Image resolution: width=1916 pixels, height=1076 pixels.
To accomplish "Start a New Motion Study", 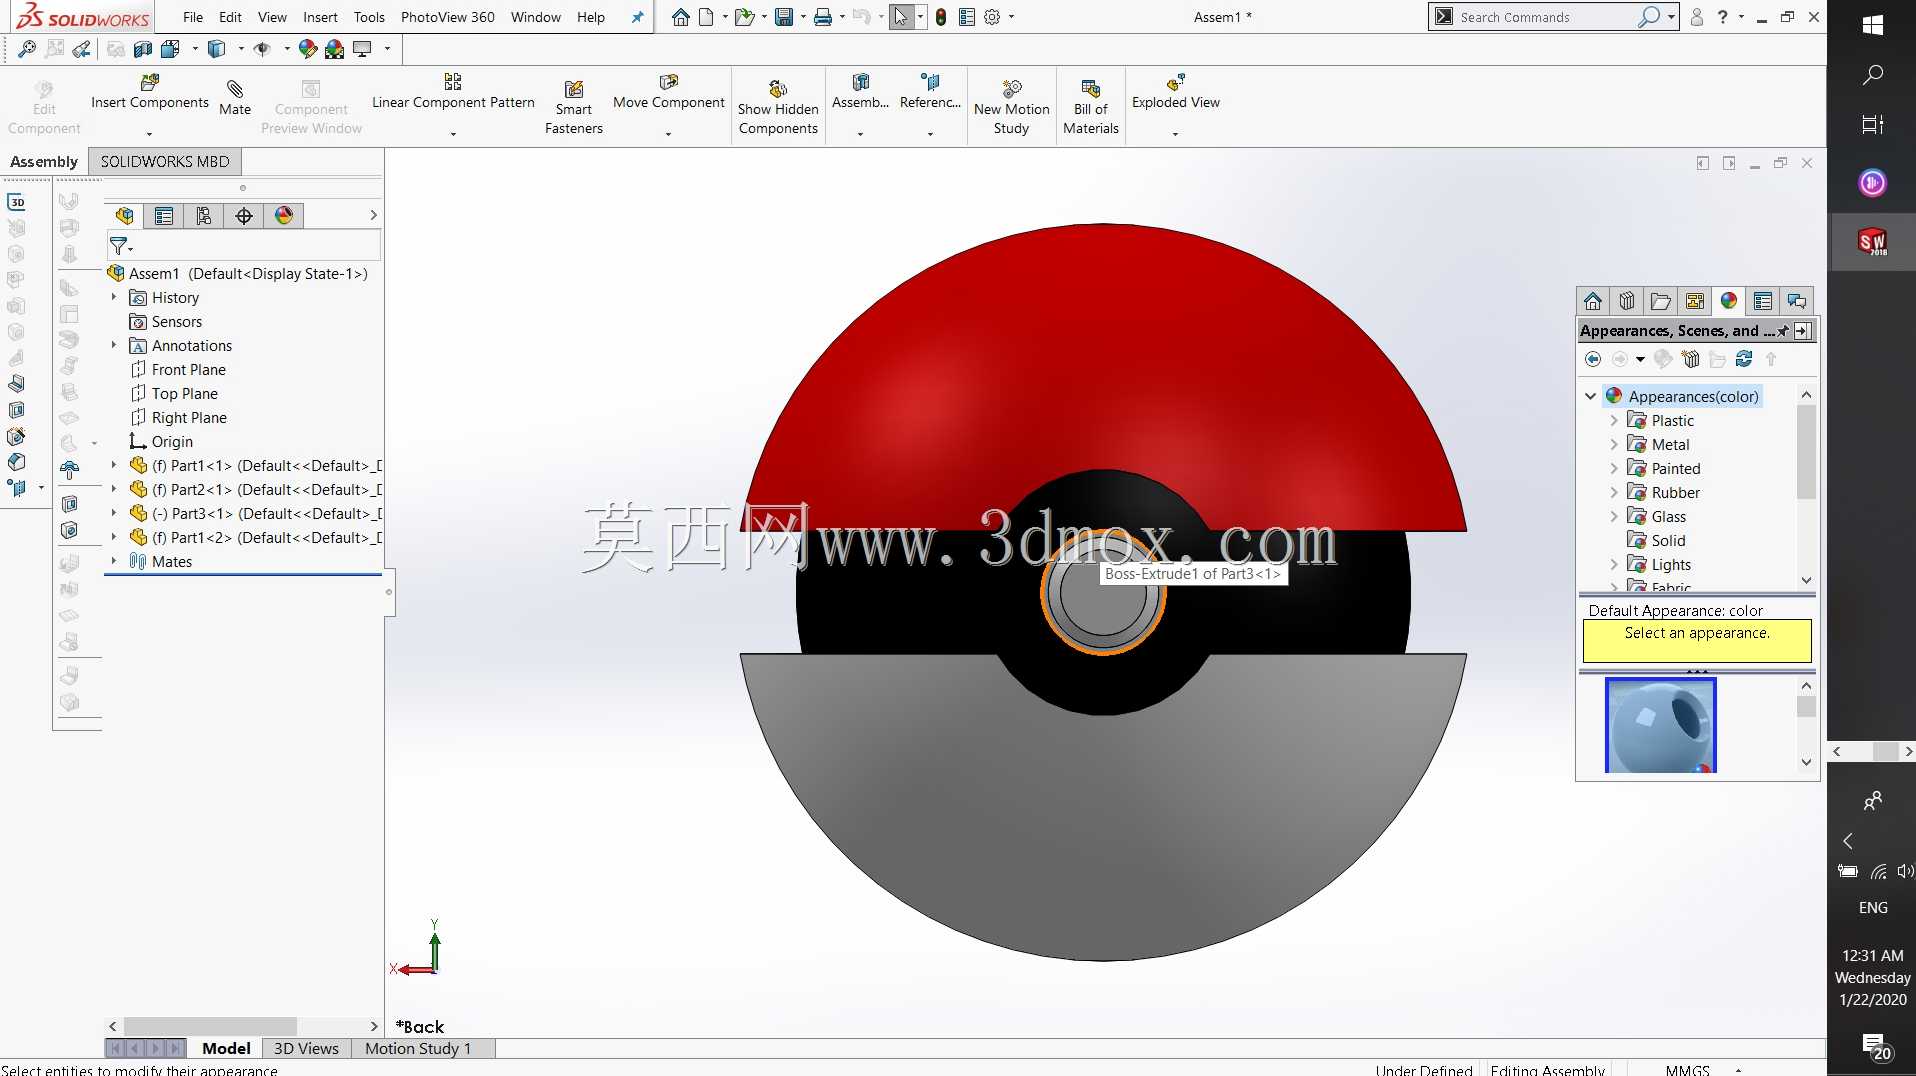I will tap(1012, 107).
